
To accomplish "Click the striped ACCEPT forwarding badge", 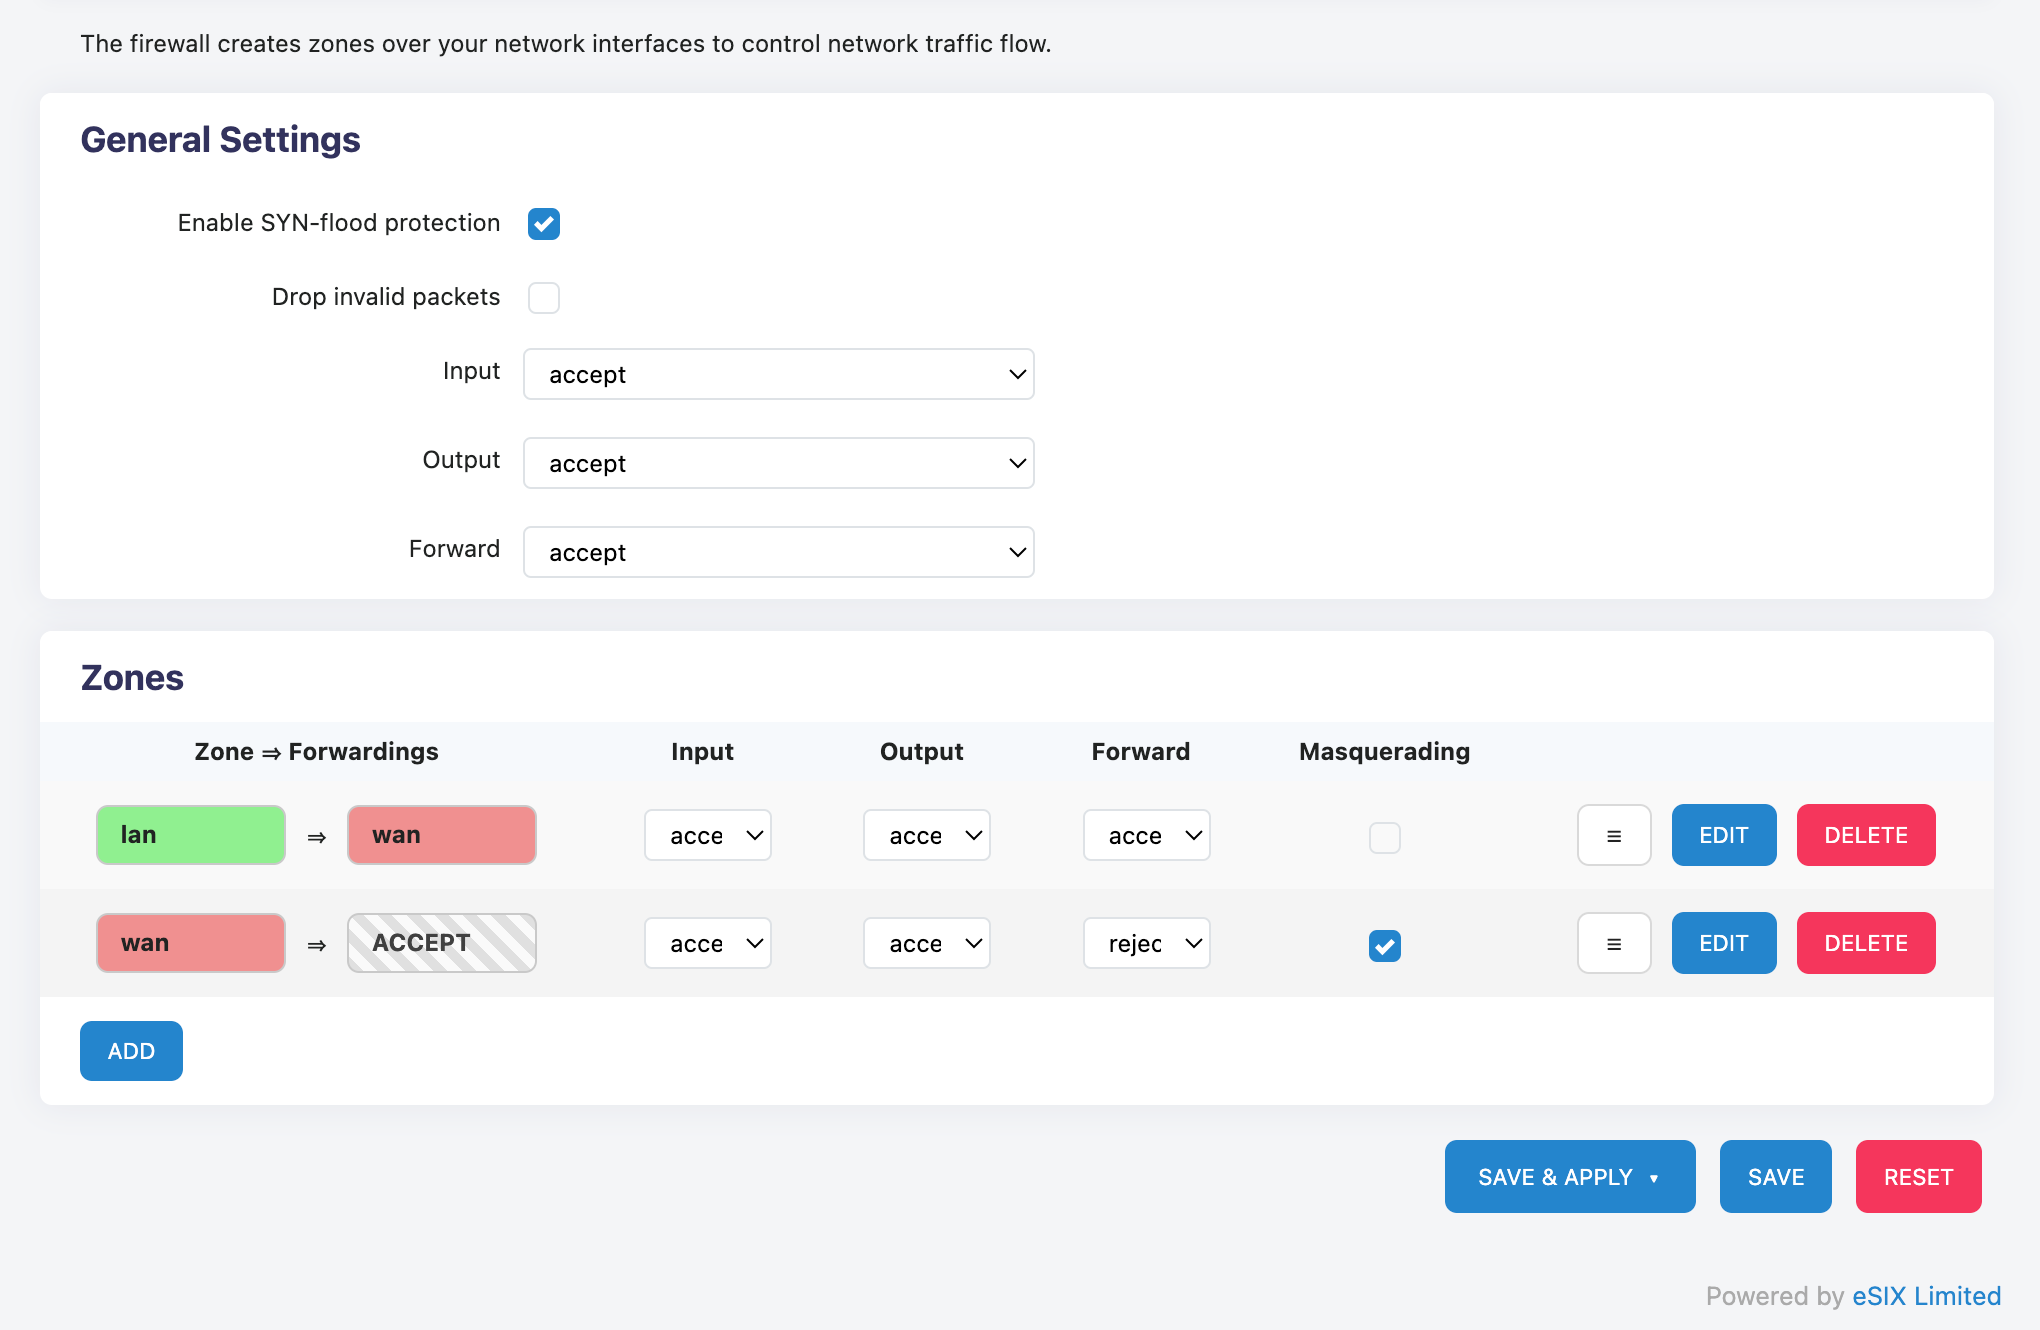I will [x=441, y=944].
